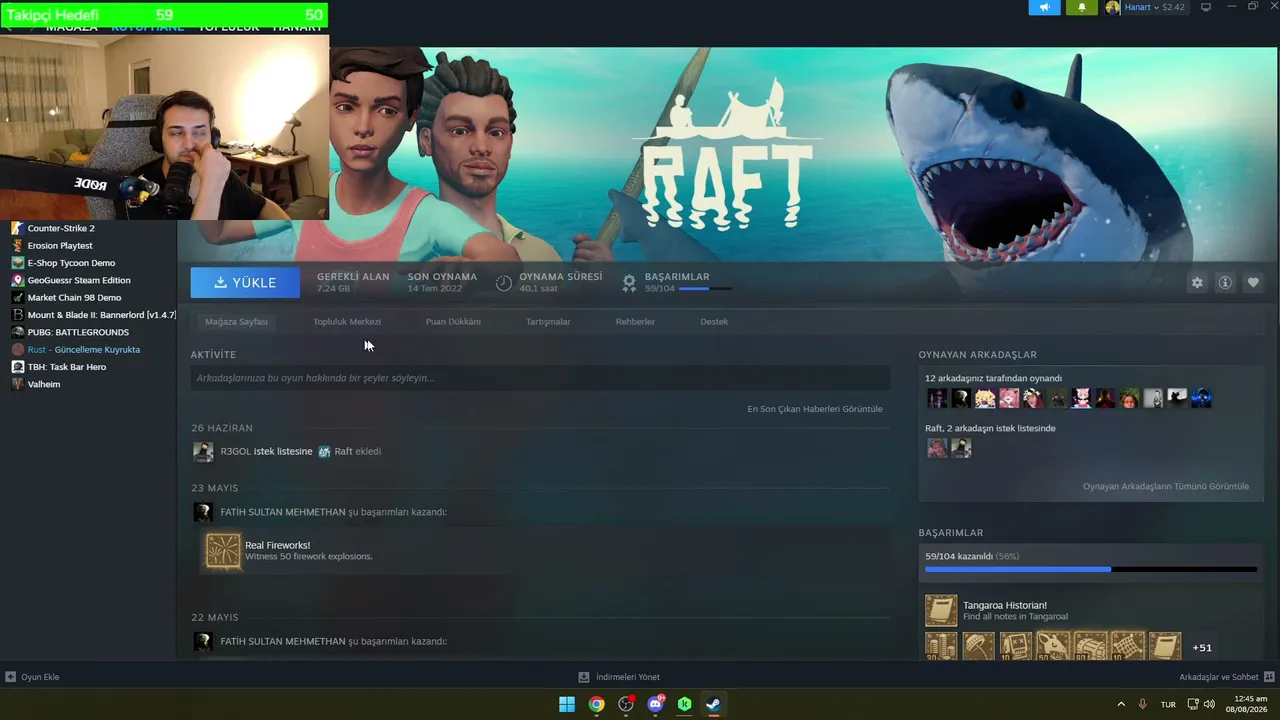Open the Destek tab
Screen dimensions: 1280x720
[714, 322]
